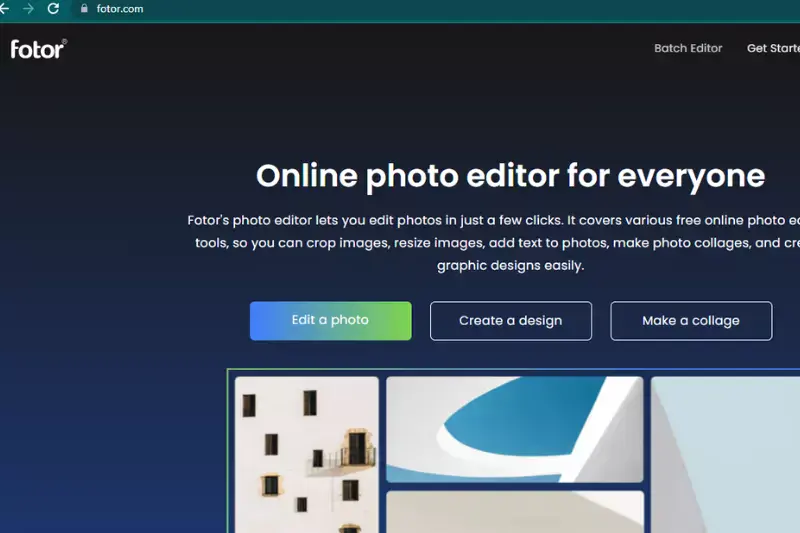Select the blue curved architecture photo

coord(514,429)
